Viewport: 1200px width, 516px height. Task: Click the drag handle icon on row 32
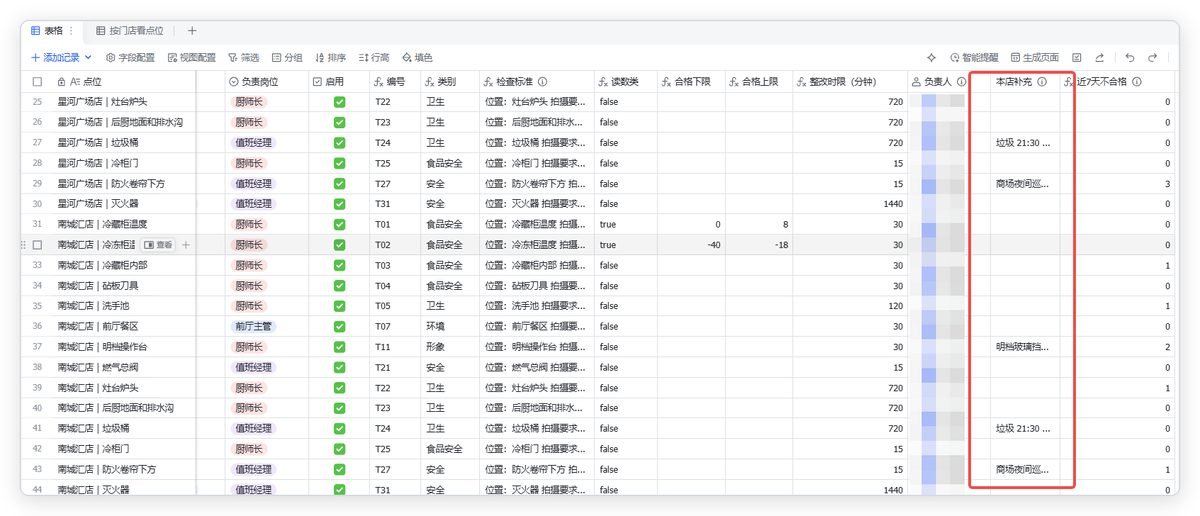pos(23,245)
